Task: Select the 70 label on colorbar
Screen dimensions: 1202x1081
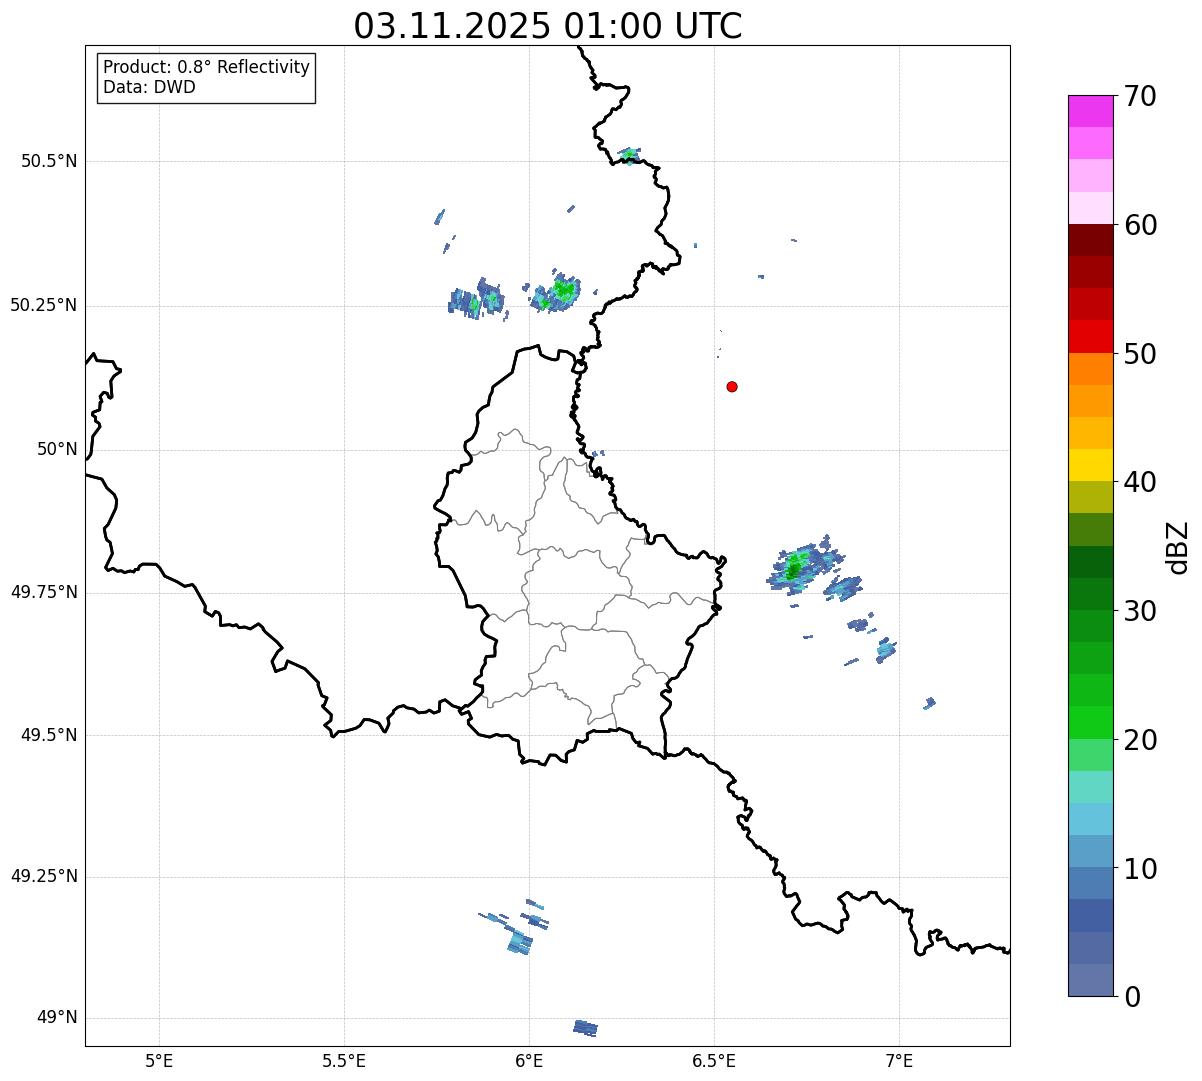Action: [1140, 96]
